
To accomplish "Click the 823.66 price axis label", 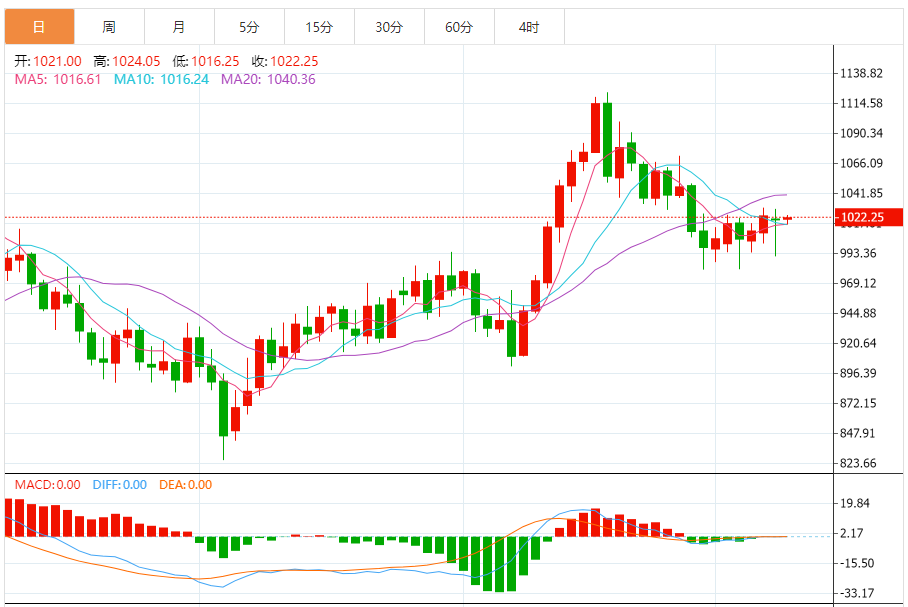I will [858, 463].
